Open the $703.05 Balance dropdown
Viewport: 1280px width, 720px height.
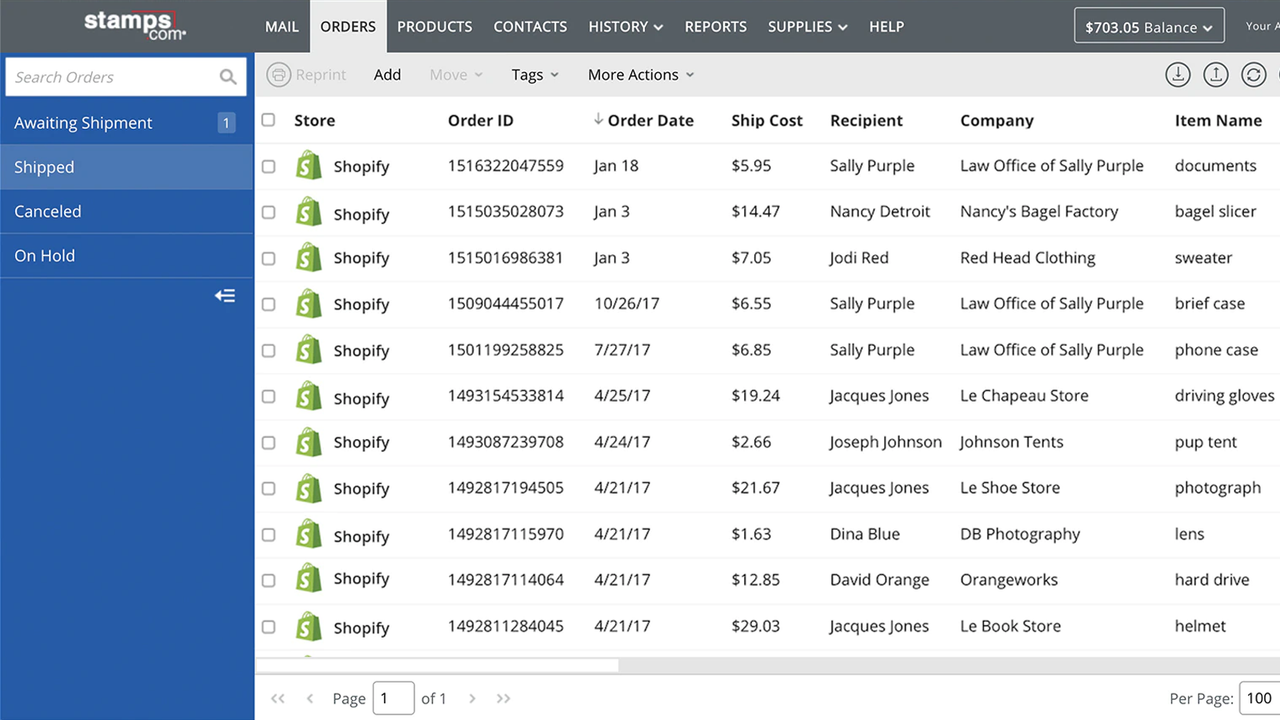coord(1148,25)
